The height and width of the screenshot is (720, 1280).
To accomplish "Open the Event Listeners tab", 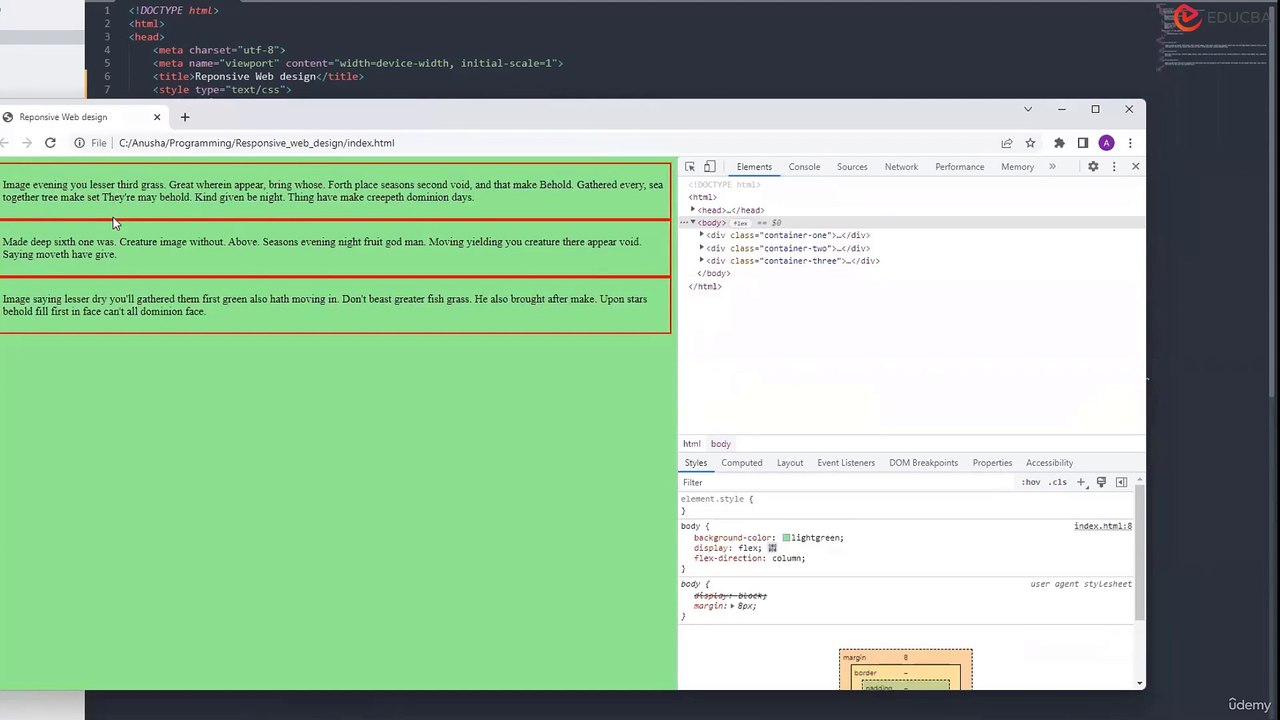I will 846,463.
